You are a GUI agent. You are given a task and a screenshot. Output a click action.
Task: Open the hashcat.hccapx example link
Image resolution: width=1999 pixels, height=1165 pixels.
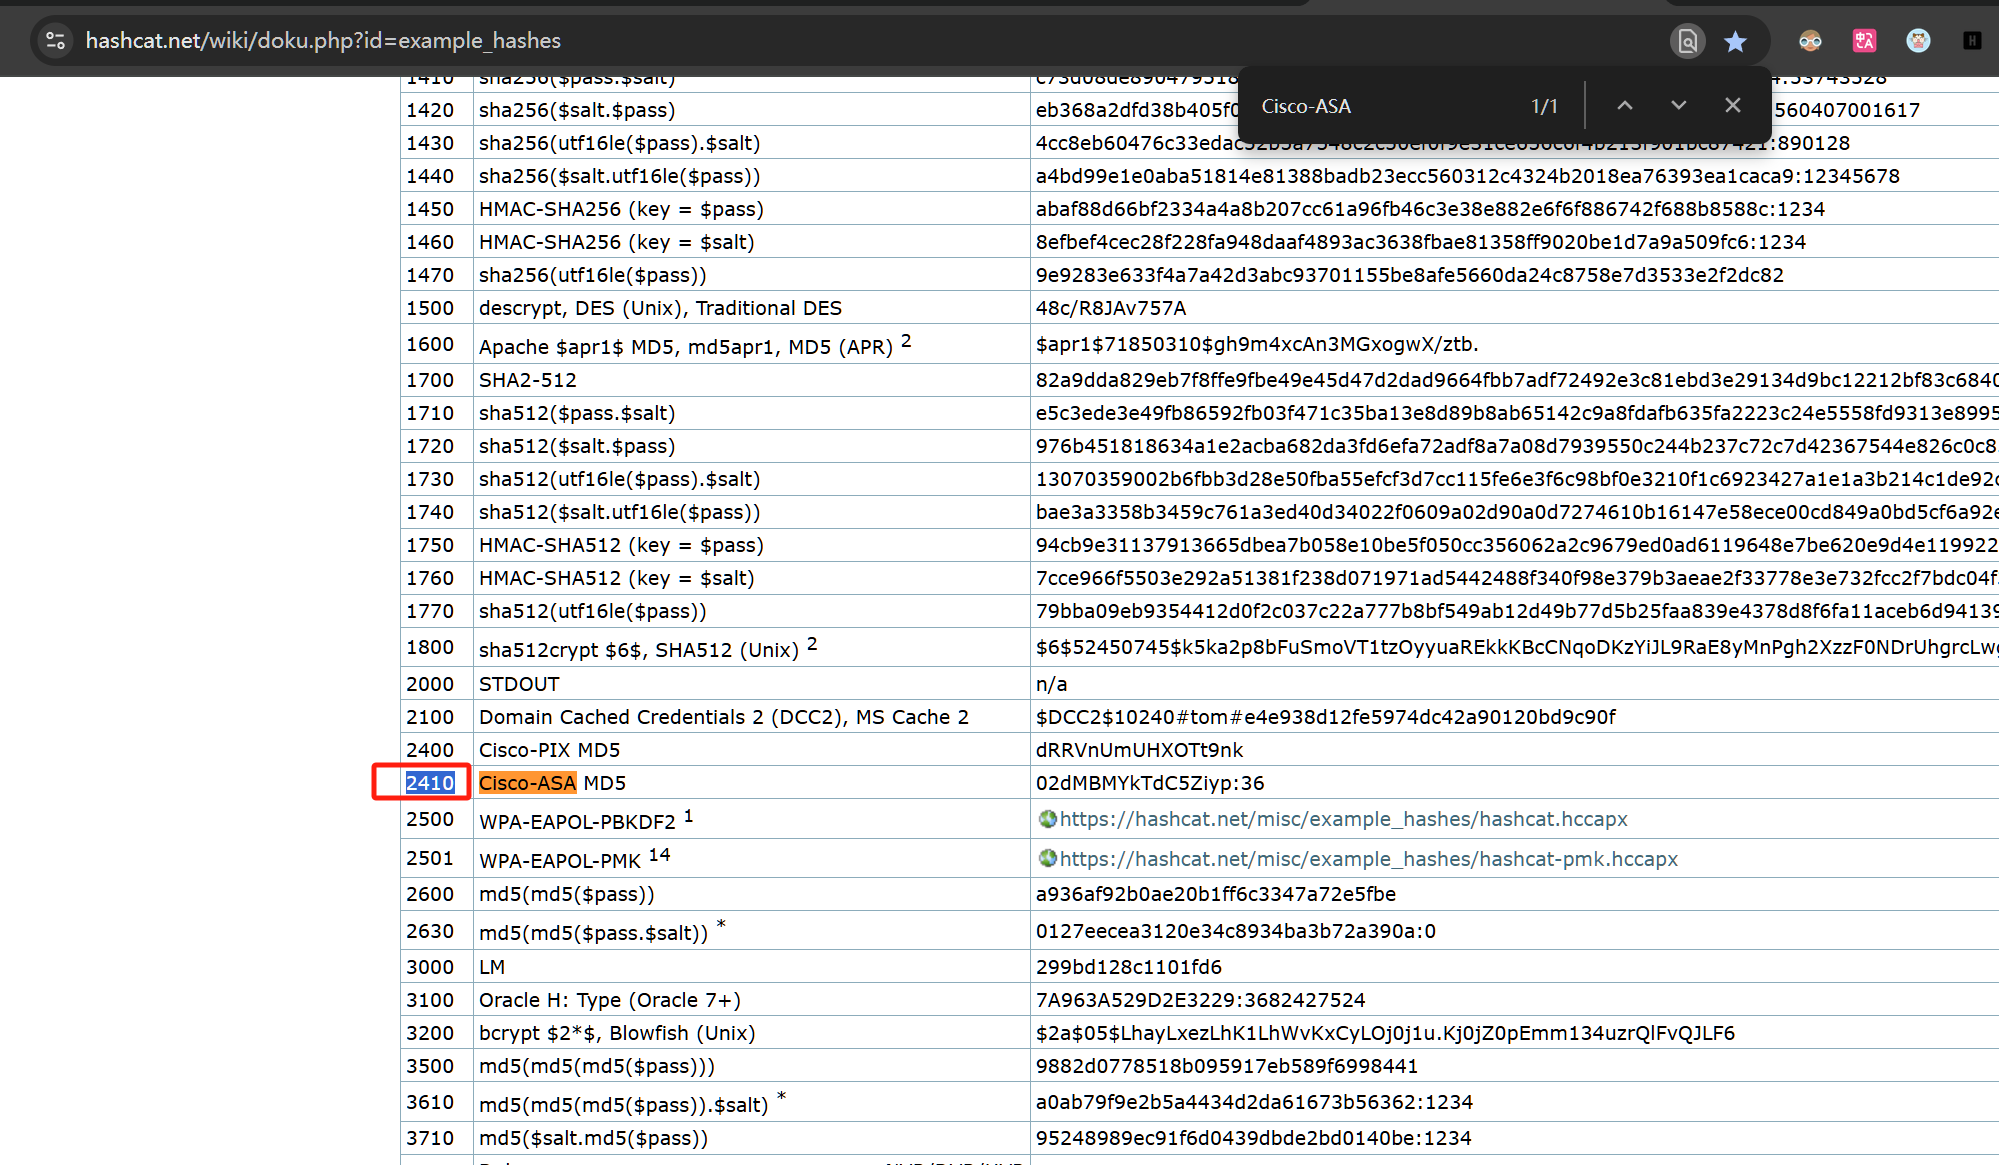(1343, 819)
